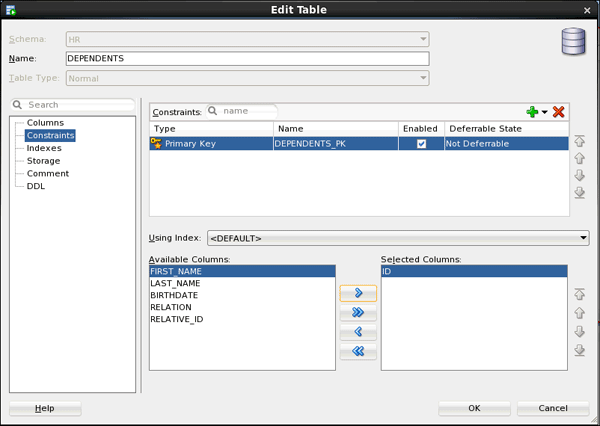This screenshot has height=426, width=600.
Task: Remove all columns with double left arrow
Action: tap(358, 351)
